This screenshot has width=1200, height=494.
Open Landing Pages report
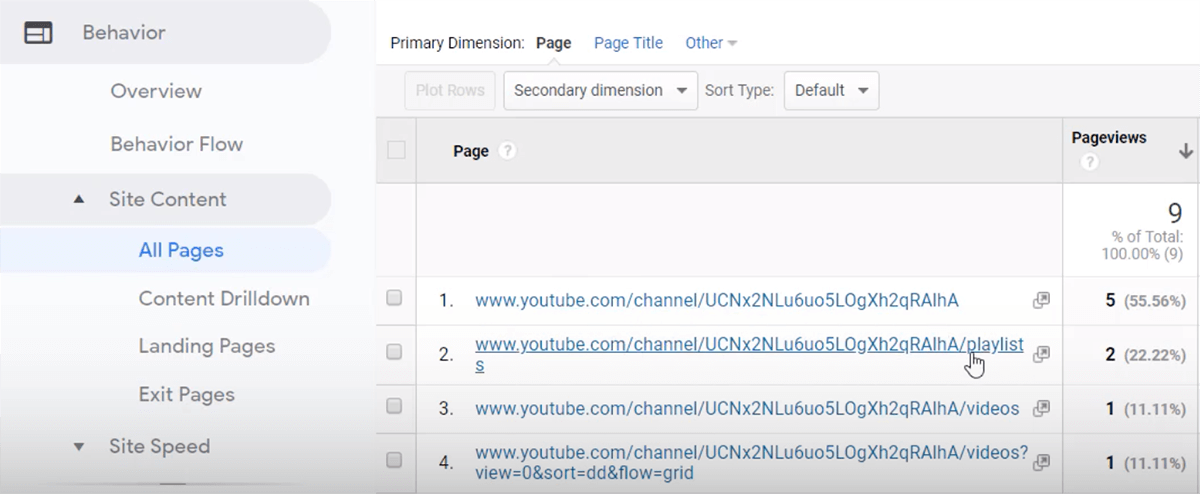(x=207, y=346)
